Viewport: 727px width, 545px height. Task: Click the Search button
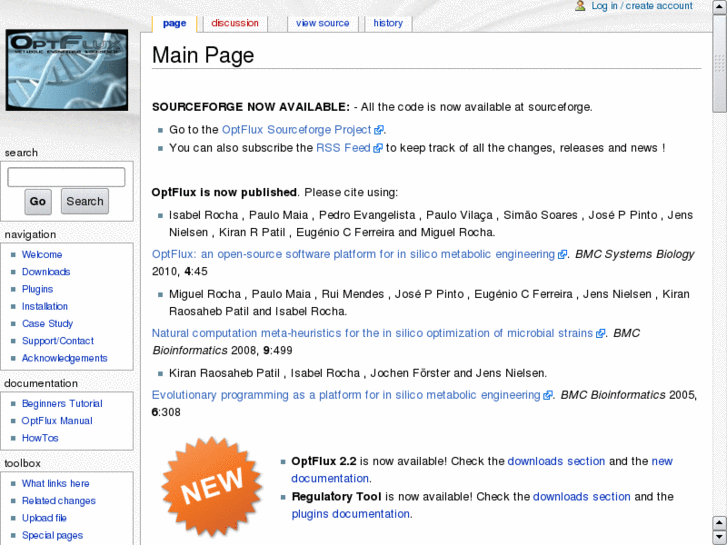click(85, 201)
